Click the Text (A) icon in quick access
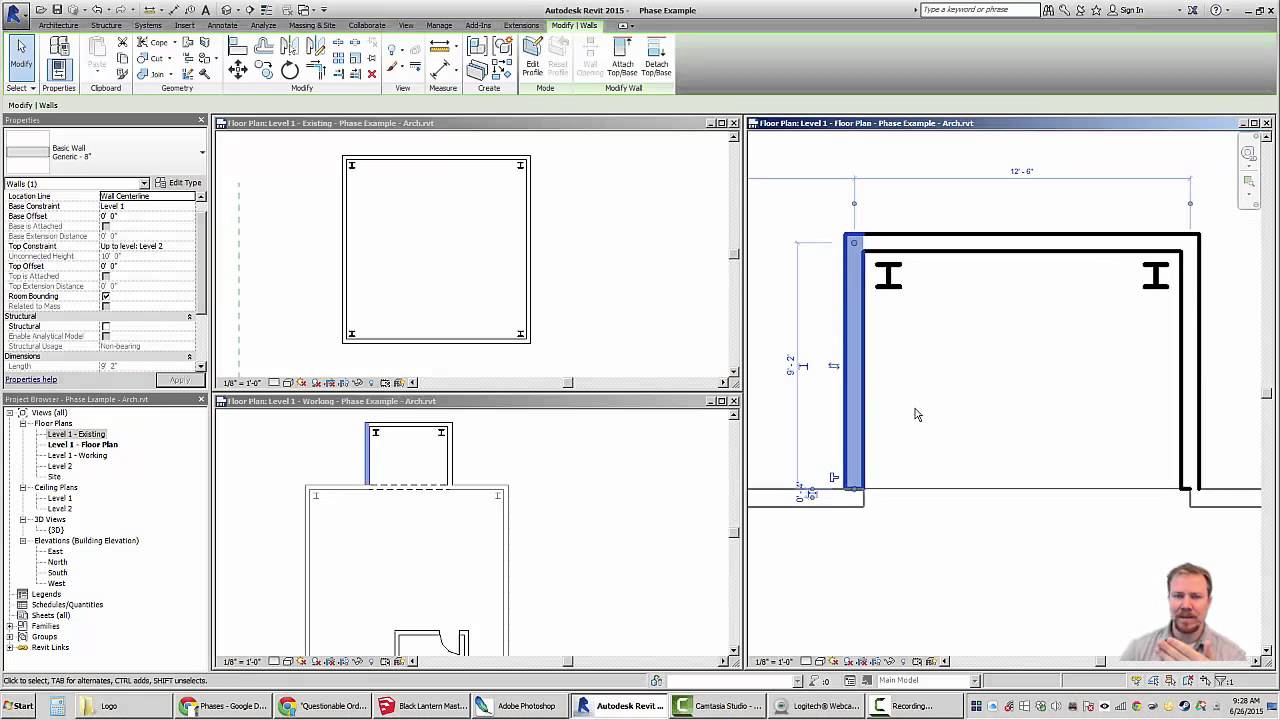This screenshot has width=1280, height=720. [x=205, y=10]
